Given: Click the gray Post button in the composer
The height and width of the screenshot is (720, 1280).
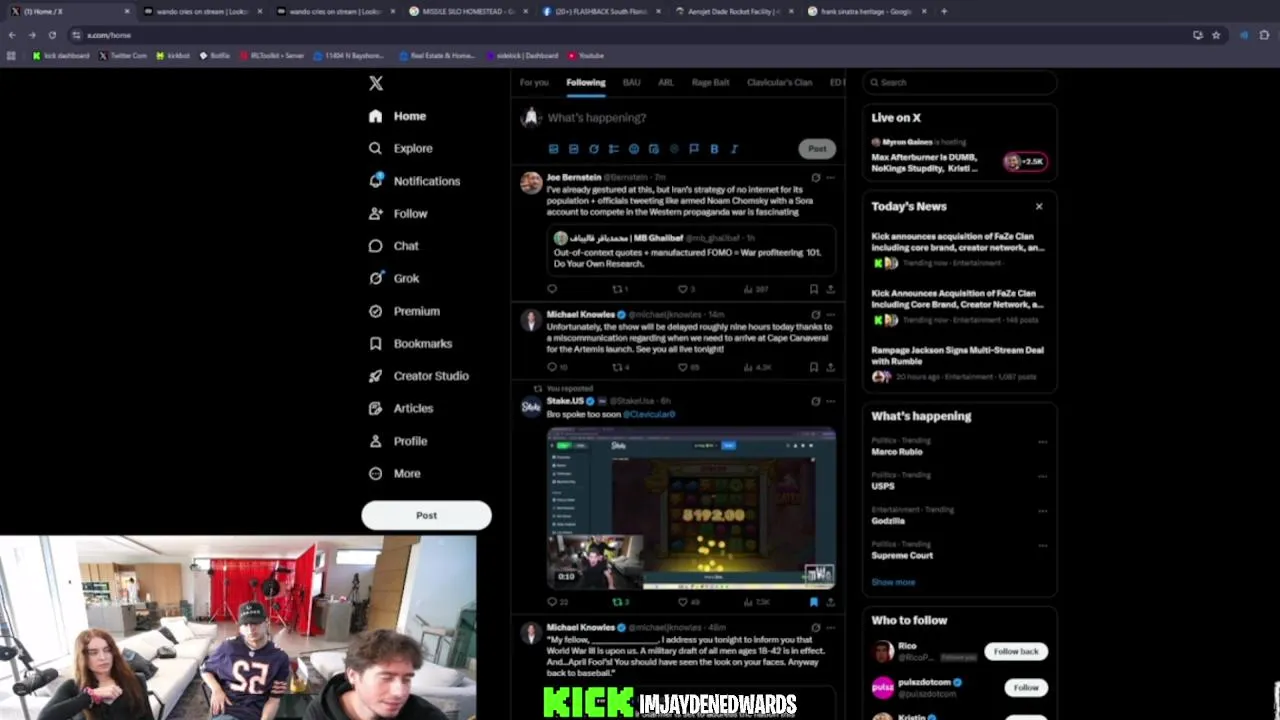Looking at the screenshot, I should tap(817, 149).
